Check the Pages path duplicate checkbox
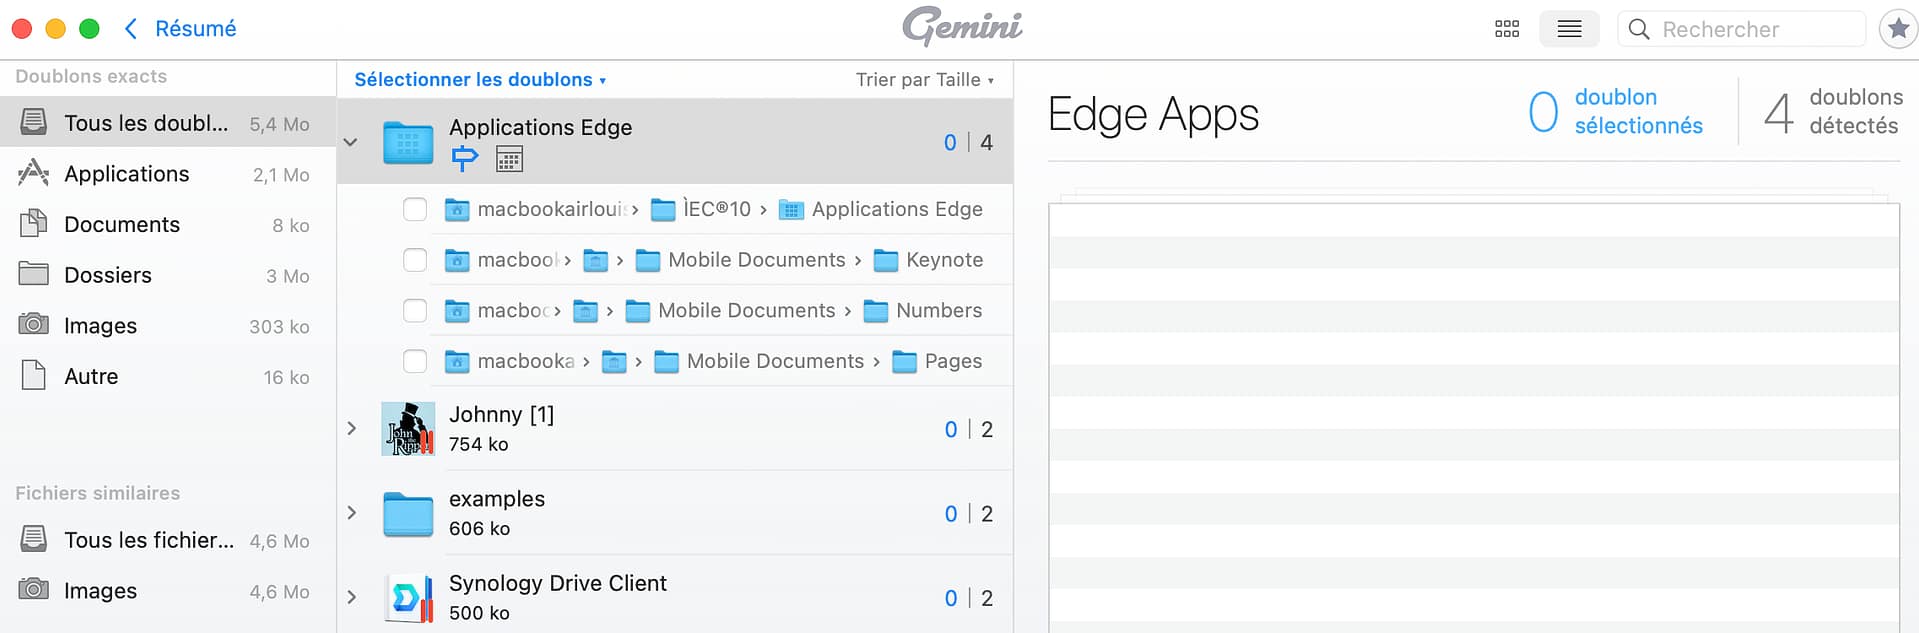The height and width of the screenshot is (633, 1919). [x=415, y=361]
